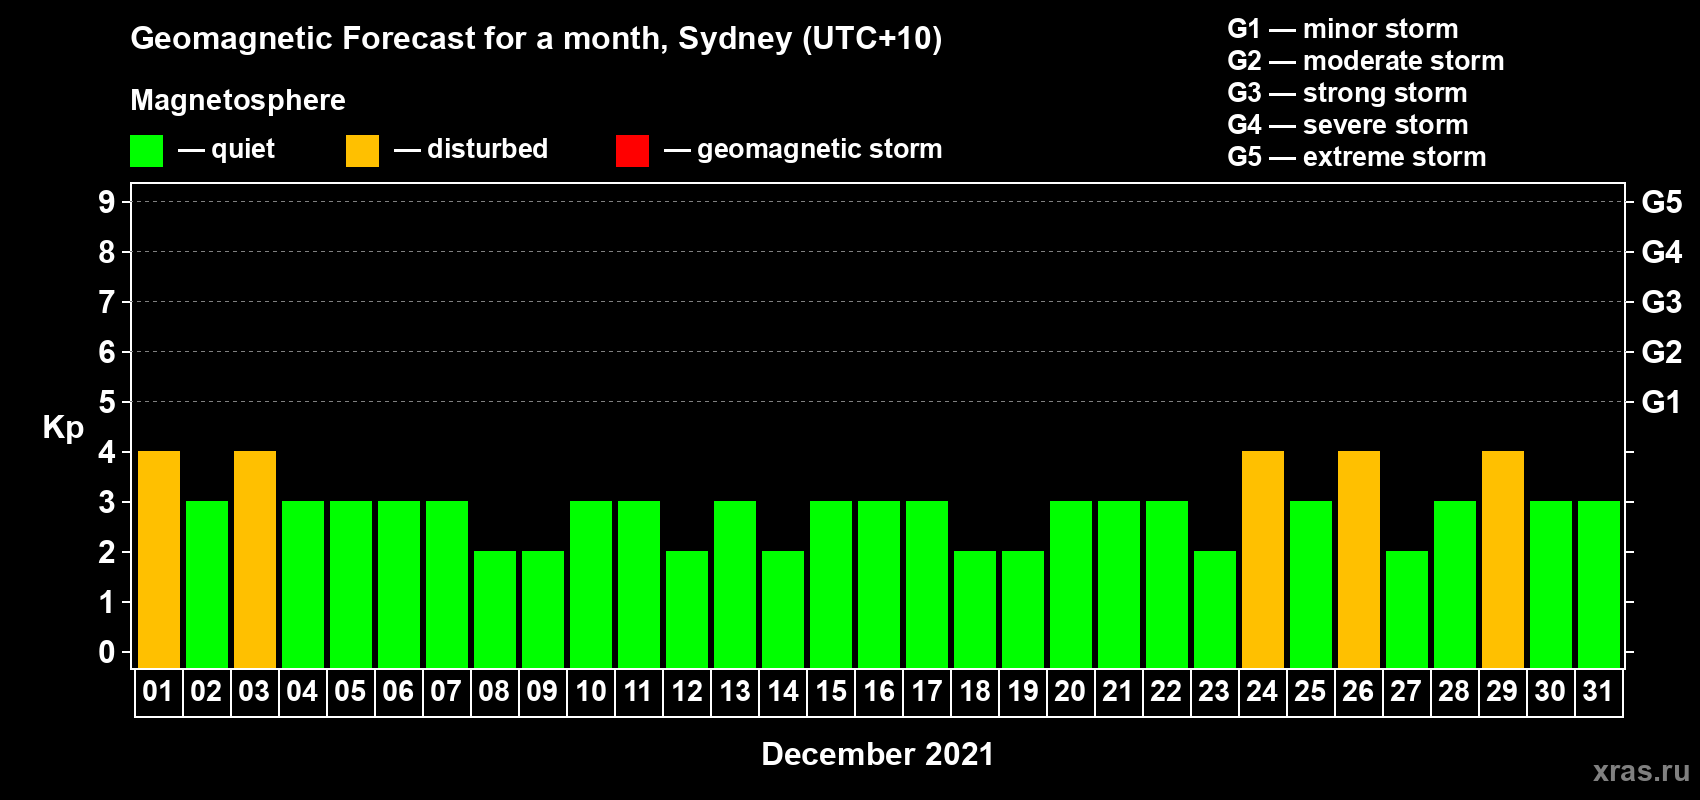1700x800 pixels.
Task: Click the green quiet legend swatch
Action: pos(146,151)
